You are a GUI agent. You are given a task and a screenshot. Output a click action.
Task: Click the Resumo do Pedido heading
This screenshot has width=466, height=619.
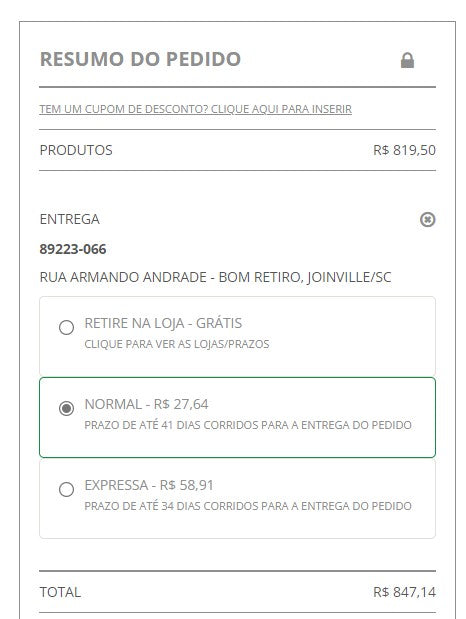point(140,59)
